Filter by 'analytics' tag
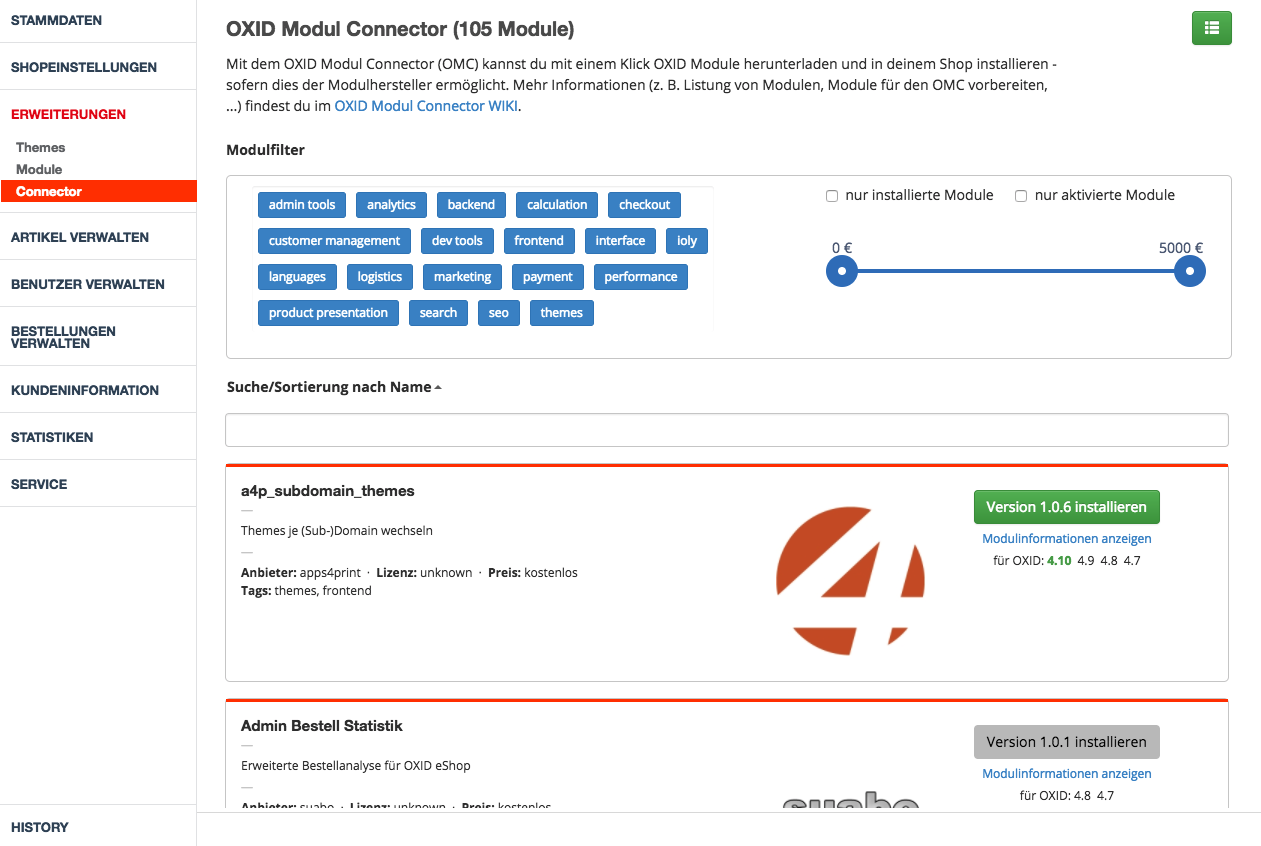The image size is (1261, 846). (391, 205)
